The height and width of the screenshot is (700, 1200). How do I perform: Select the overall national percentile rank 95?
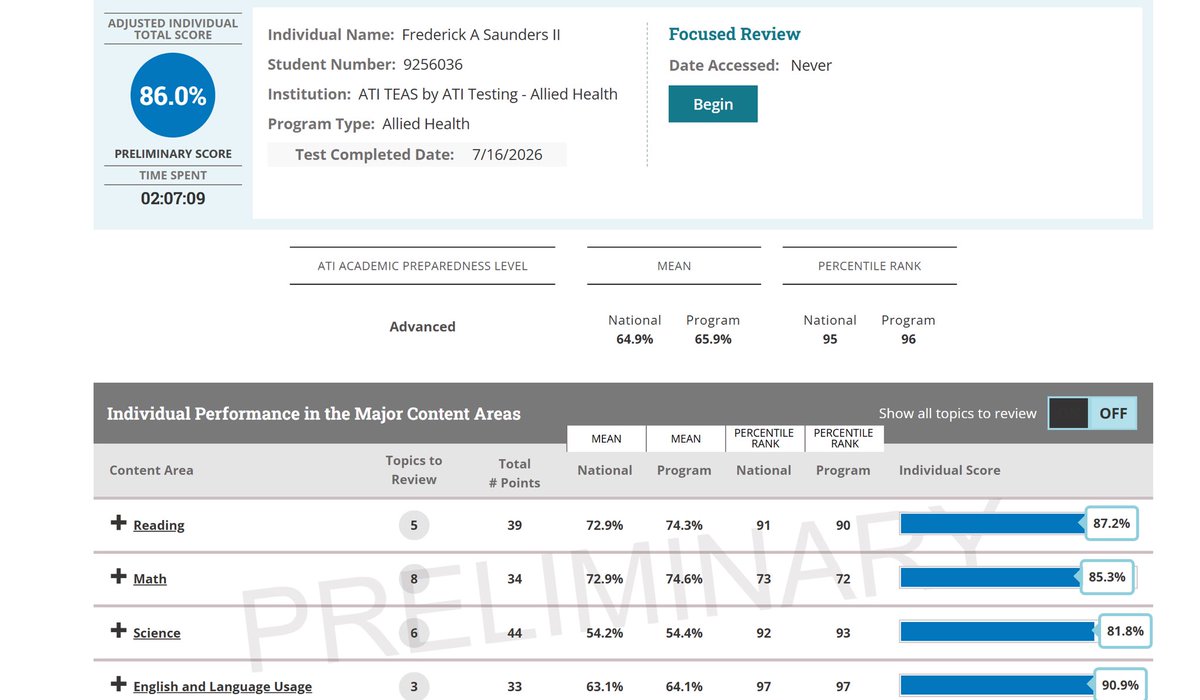[830, 339]
